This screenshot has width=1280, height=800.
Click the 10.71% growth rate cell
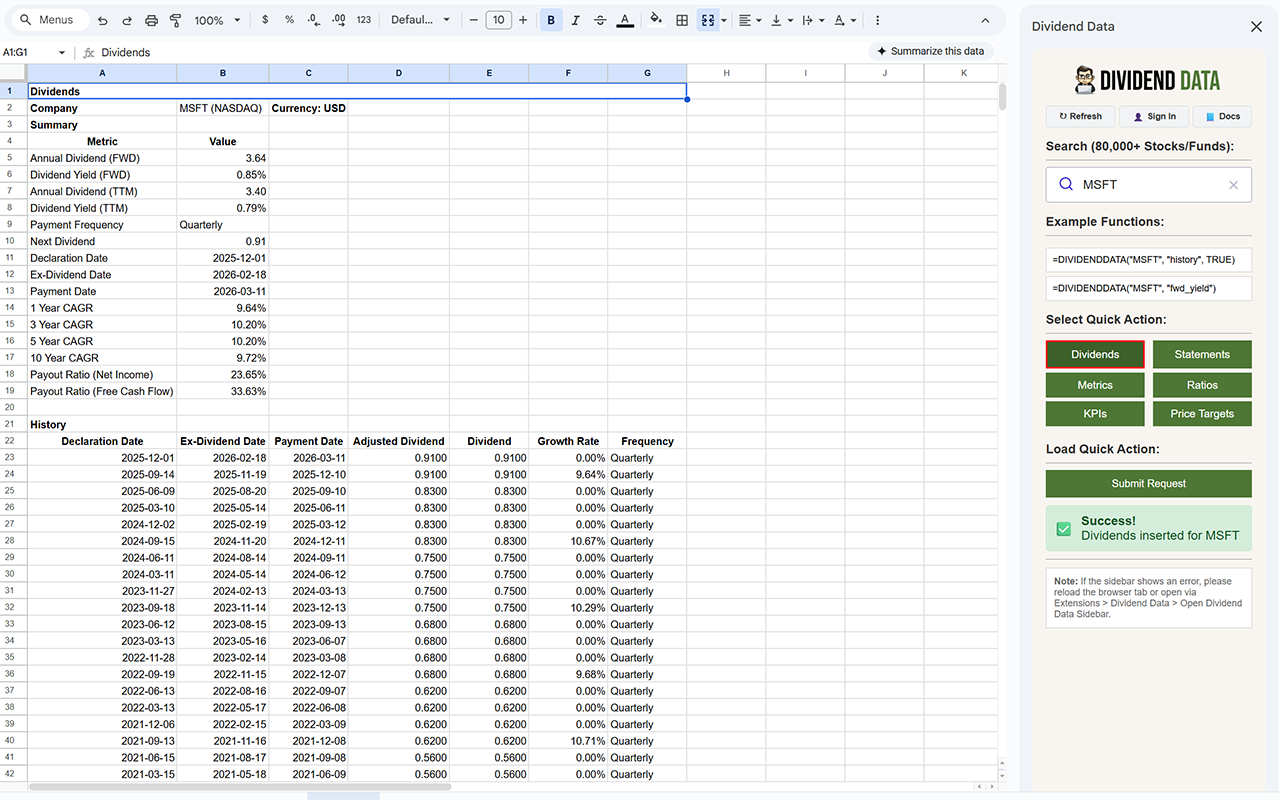click(568, 741)
